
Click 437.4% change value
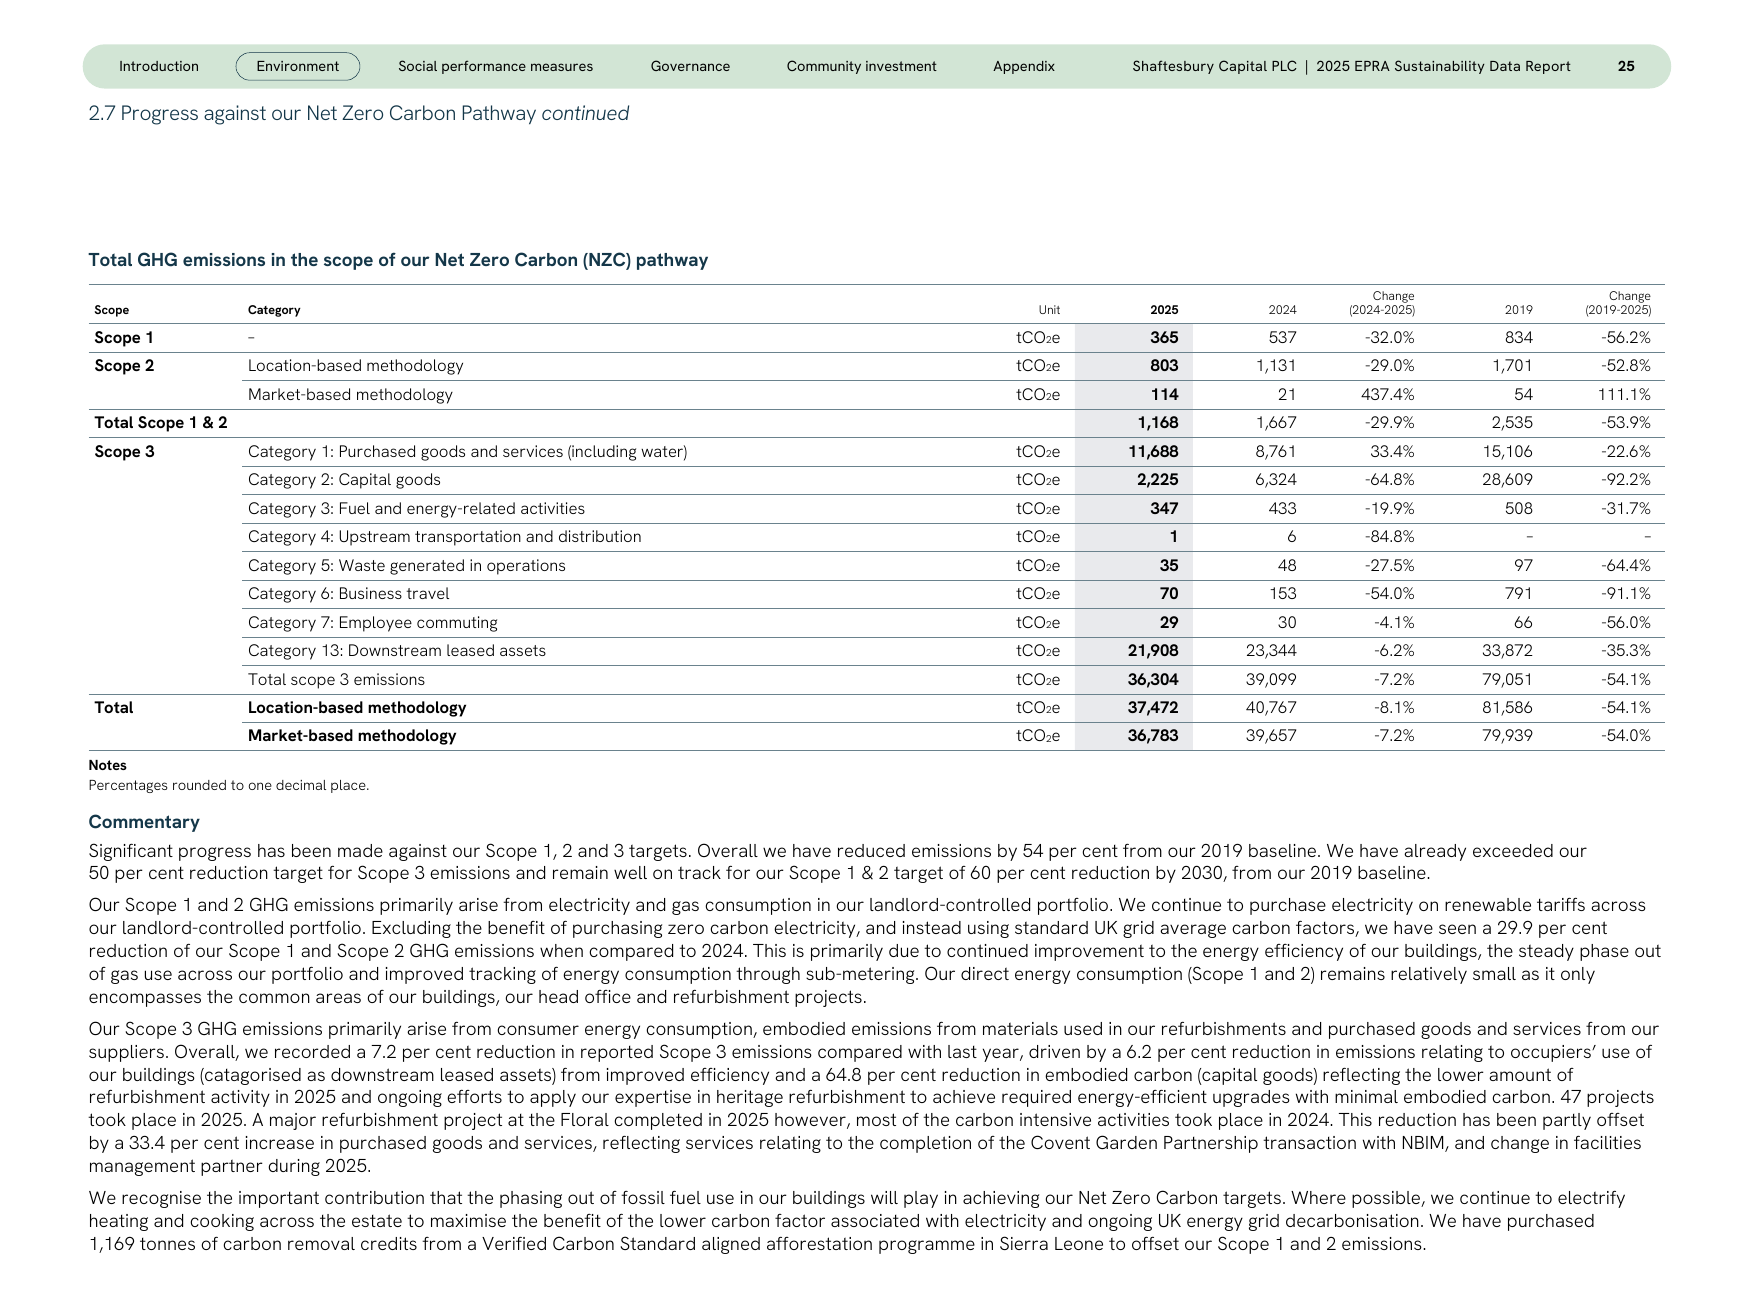1388,395
